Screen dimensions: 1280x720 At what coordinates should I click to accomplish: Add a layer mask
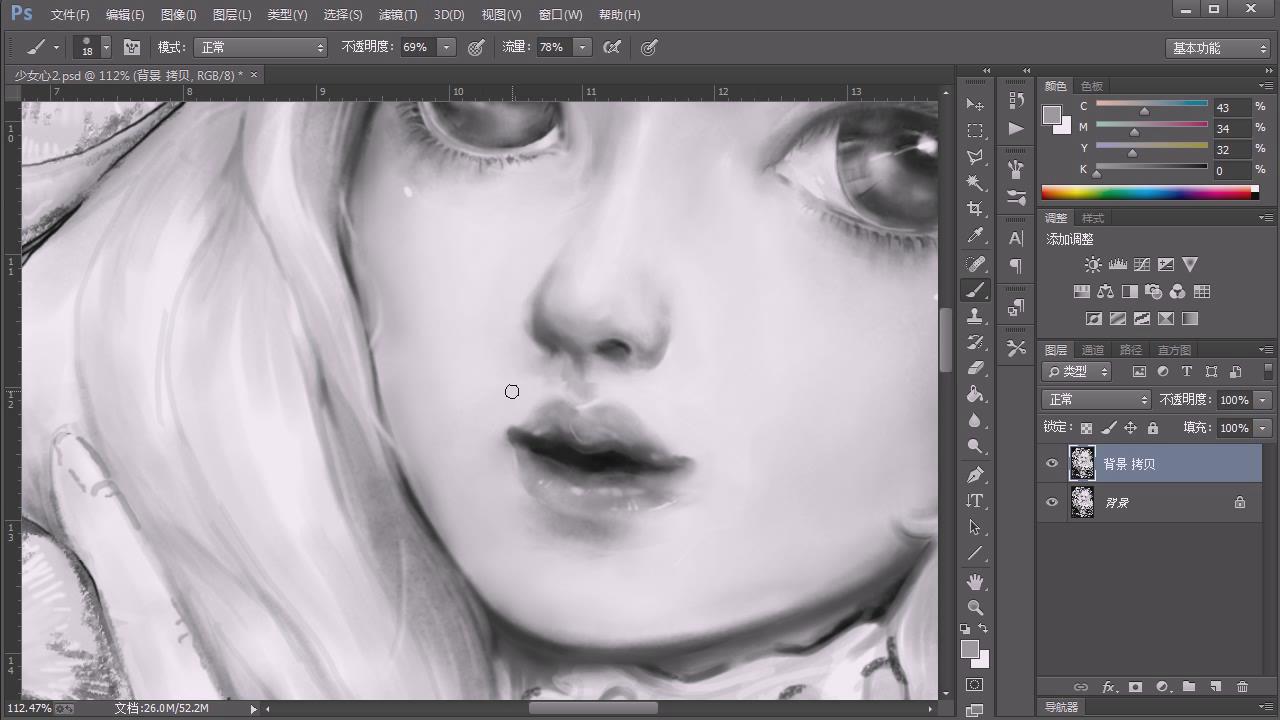point(1135,687)
